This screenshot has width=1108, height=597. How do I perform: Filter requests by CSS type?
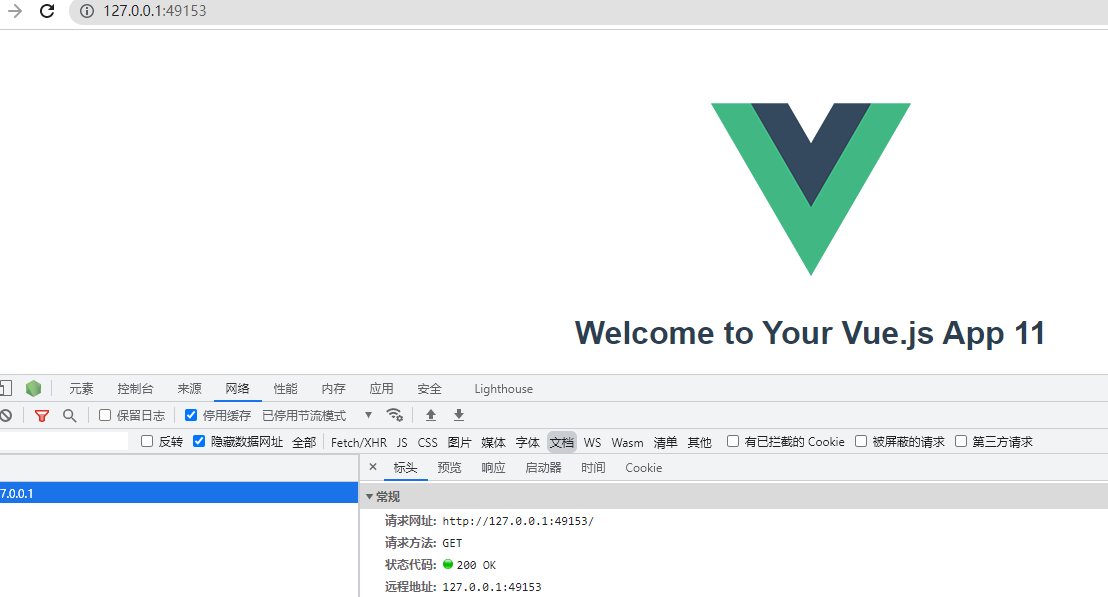428,442
